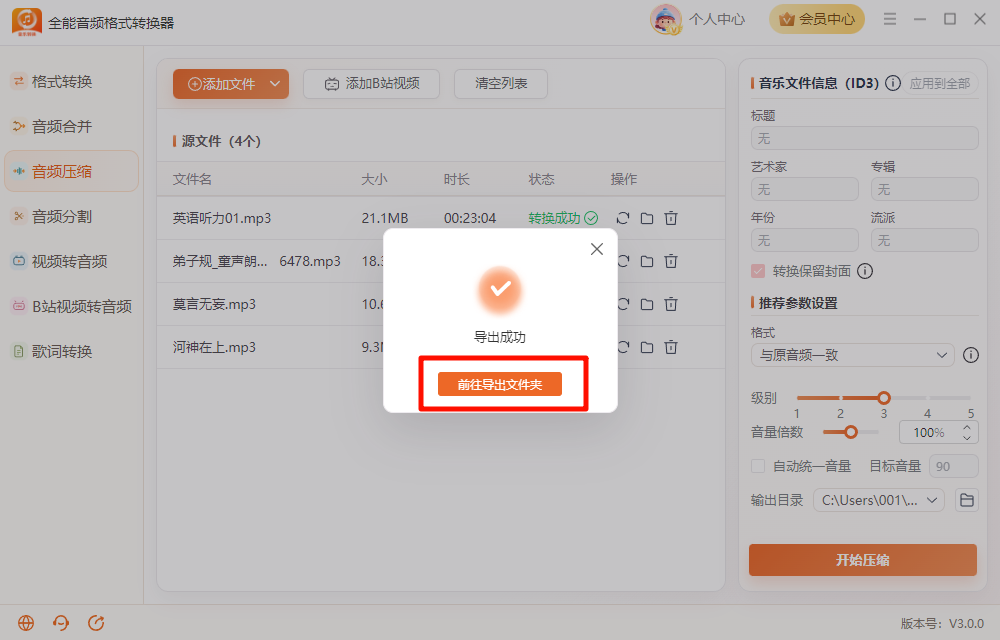Click the retry icon for 英语听力01.mp3

tap(623, 218)
